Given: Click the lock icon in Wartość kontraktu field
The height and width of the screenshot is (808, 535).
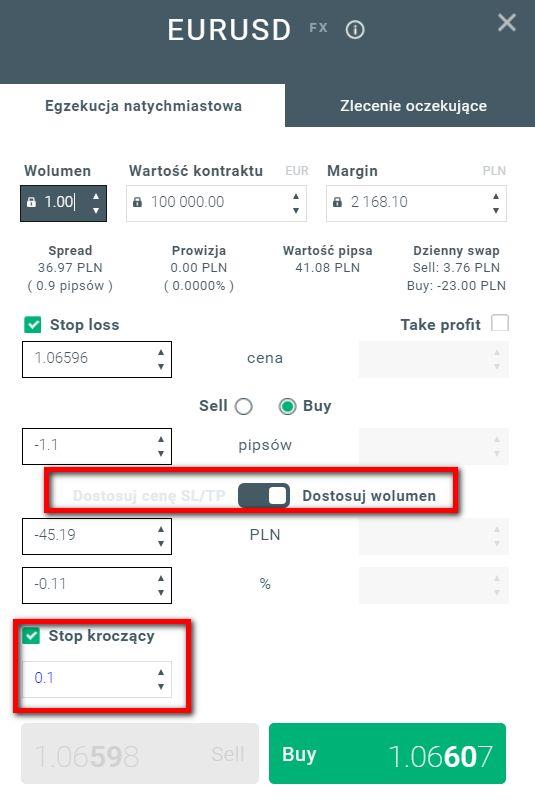Looking at the screenshot, I should (137, 202).
